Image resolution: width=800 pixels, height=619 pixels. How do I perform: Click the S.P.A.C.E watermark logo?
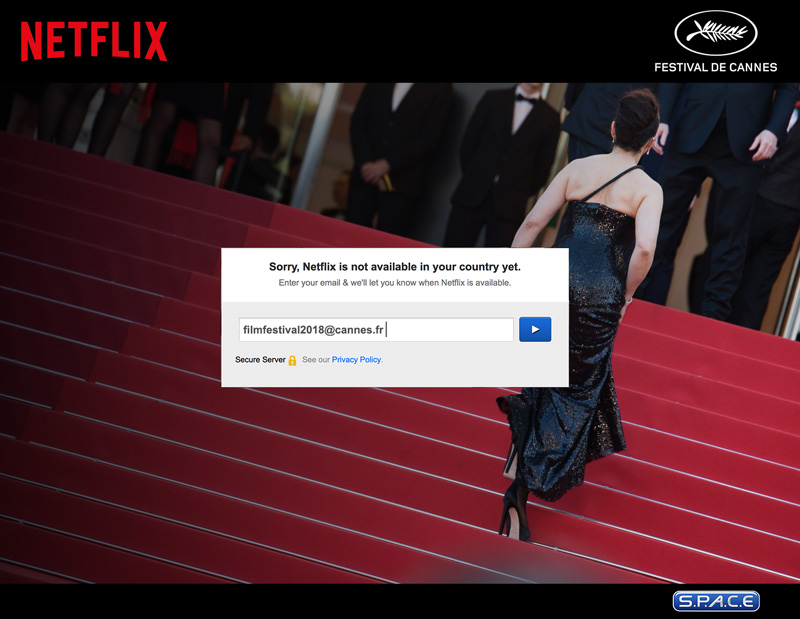pyautogui.click(x=716, y=601)
